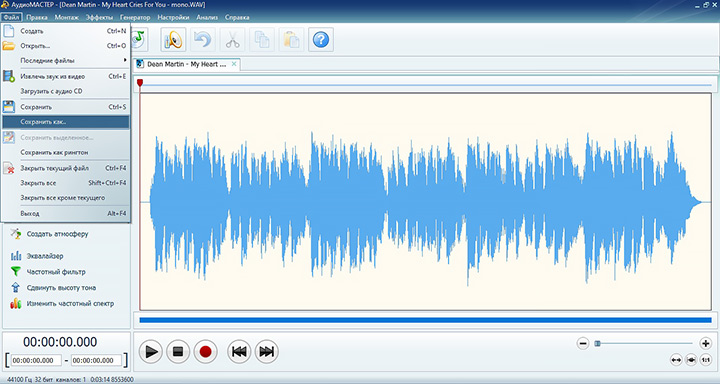Viewport: 720px width, 384px height.
Task: Select Закрыть текущий файл
Action: [x=65, y=168]
